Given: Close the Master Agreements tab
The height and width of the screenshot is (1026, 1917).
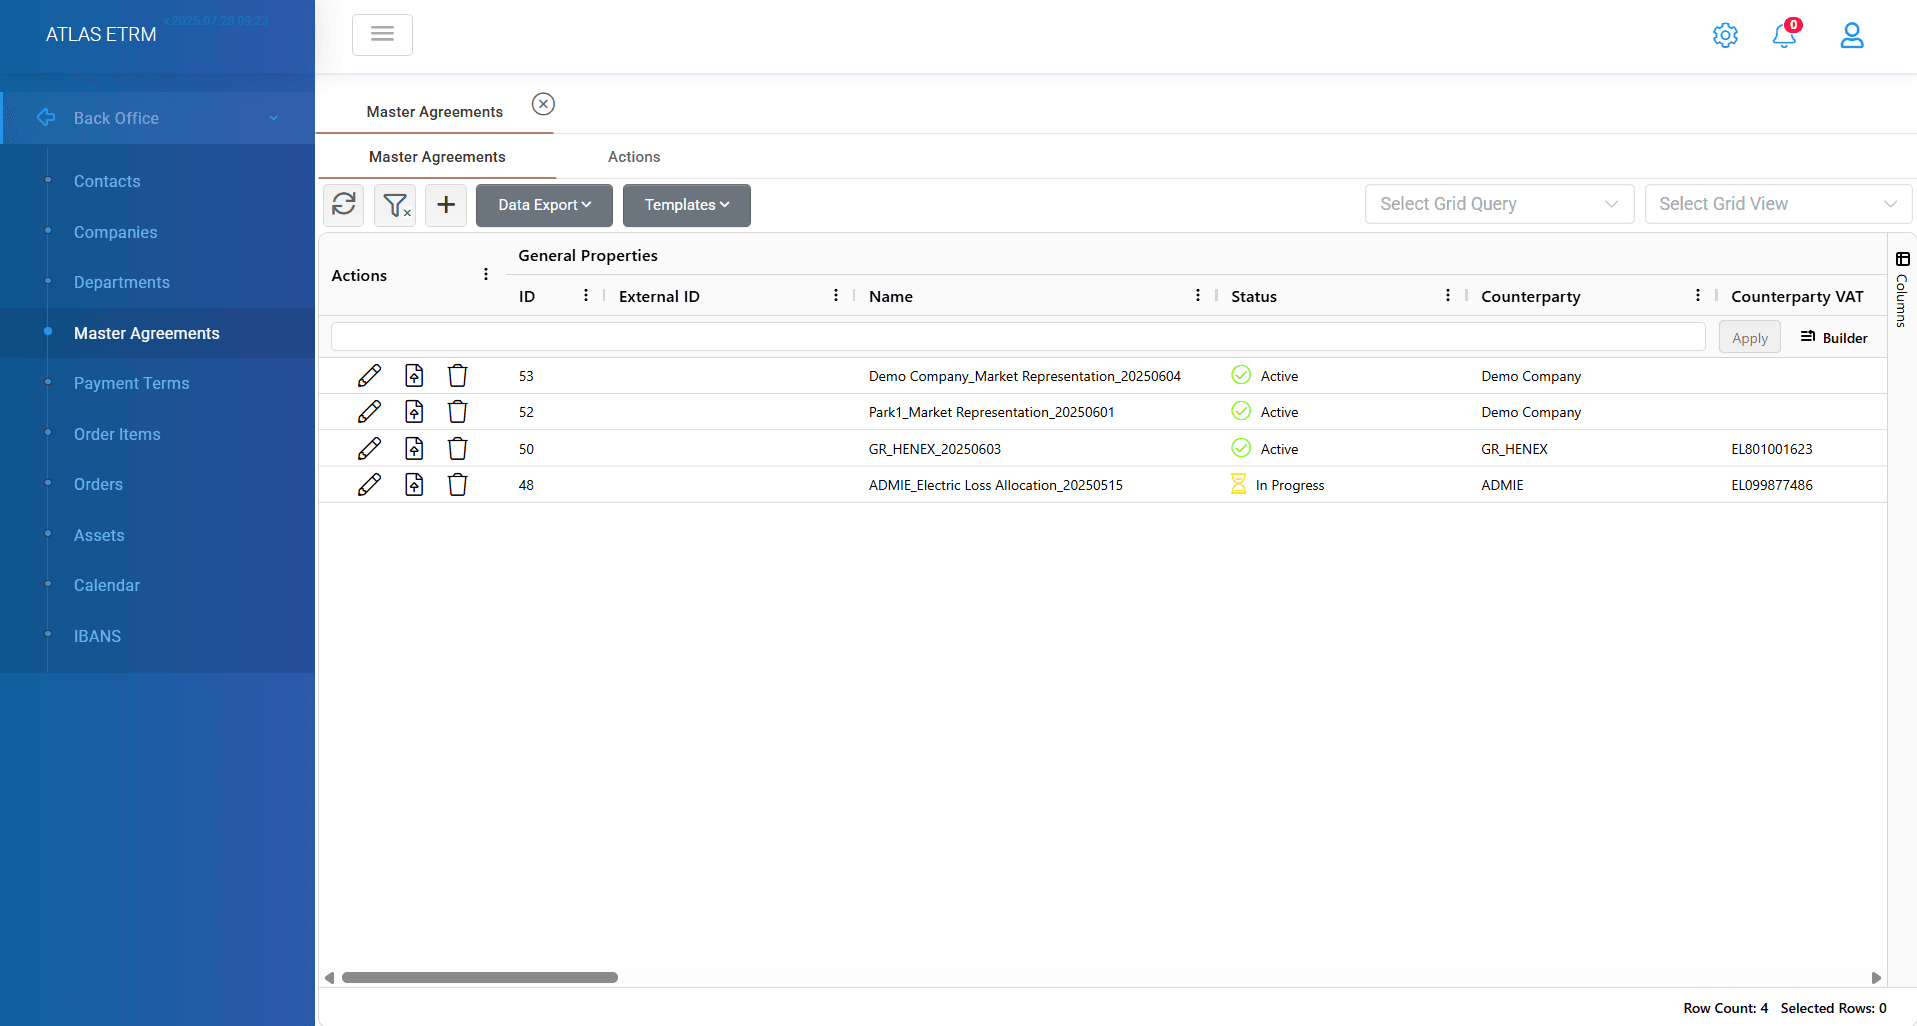Looking at the screenshot, I should 543,104.
